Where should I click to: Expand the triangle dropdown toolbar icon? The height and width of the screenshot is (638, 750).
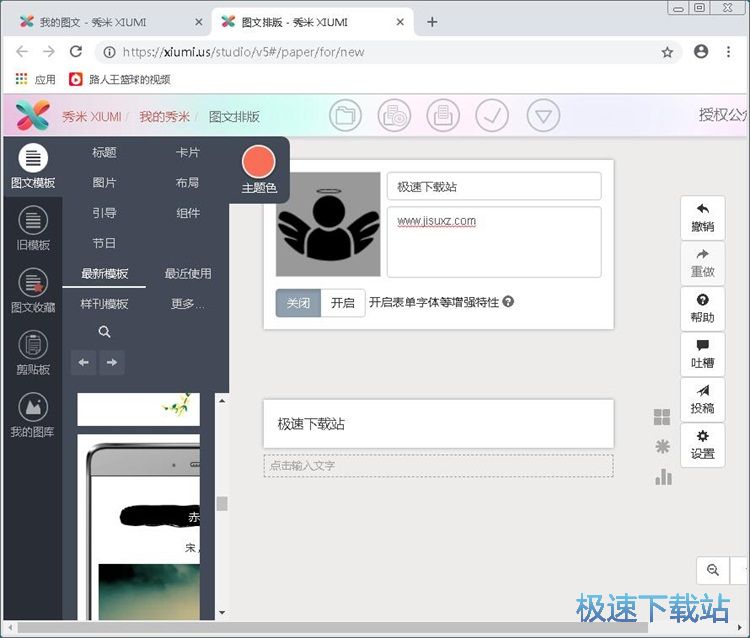(x=543, y=115)
